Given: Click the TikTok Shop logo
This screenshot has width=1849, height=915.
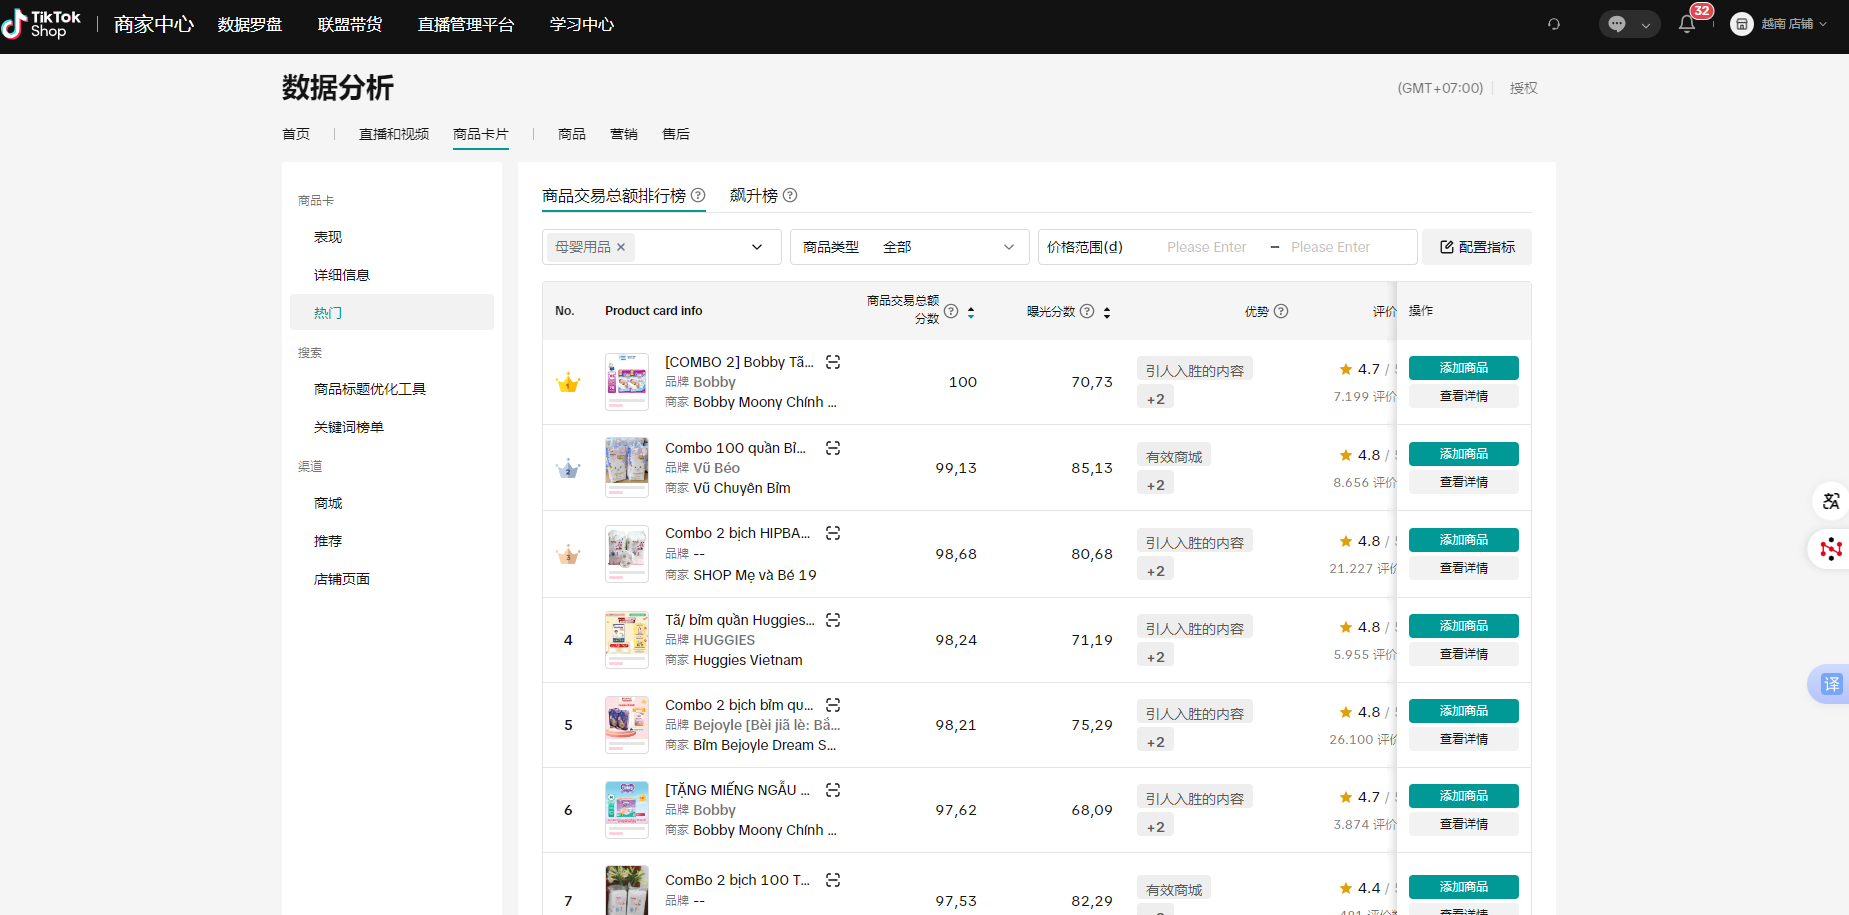Looking at the screenshot, I should pyautogui.click(x=42, y=24).
